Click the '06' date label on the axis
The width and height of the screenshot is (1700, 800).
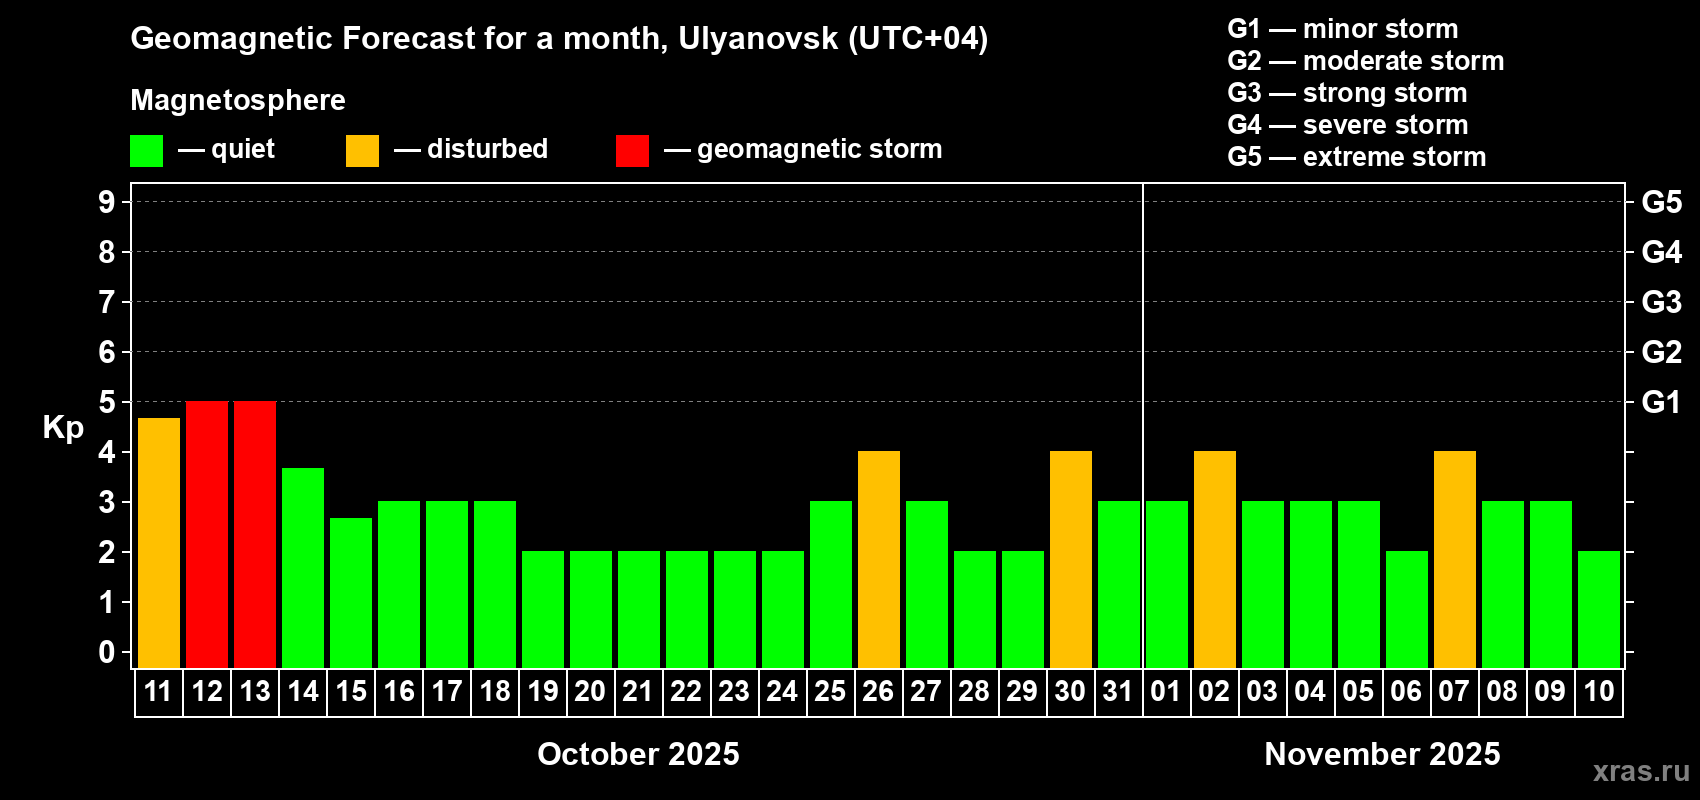click(1406, 691)
